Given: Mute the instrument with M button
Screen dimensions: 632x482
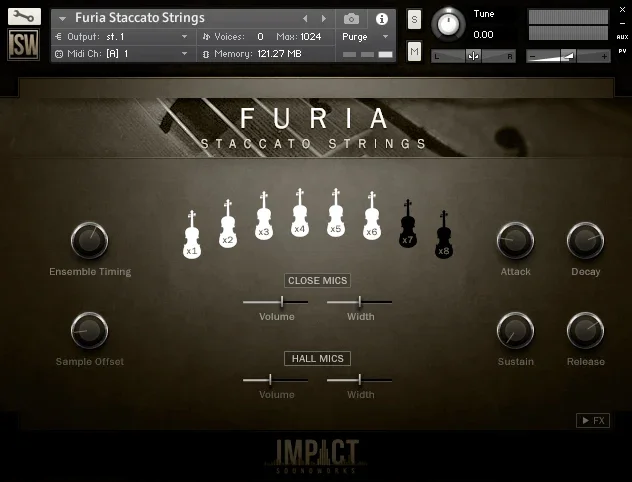Looking at the screenshot, I should 414,51.
